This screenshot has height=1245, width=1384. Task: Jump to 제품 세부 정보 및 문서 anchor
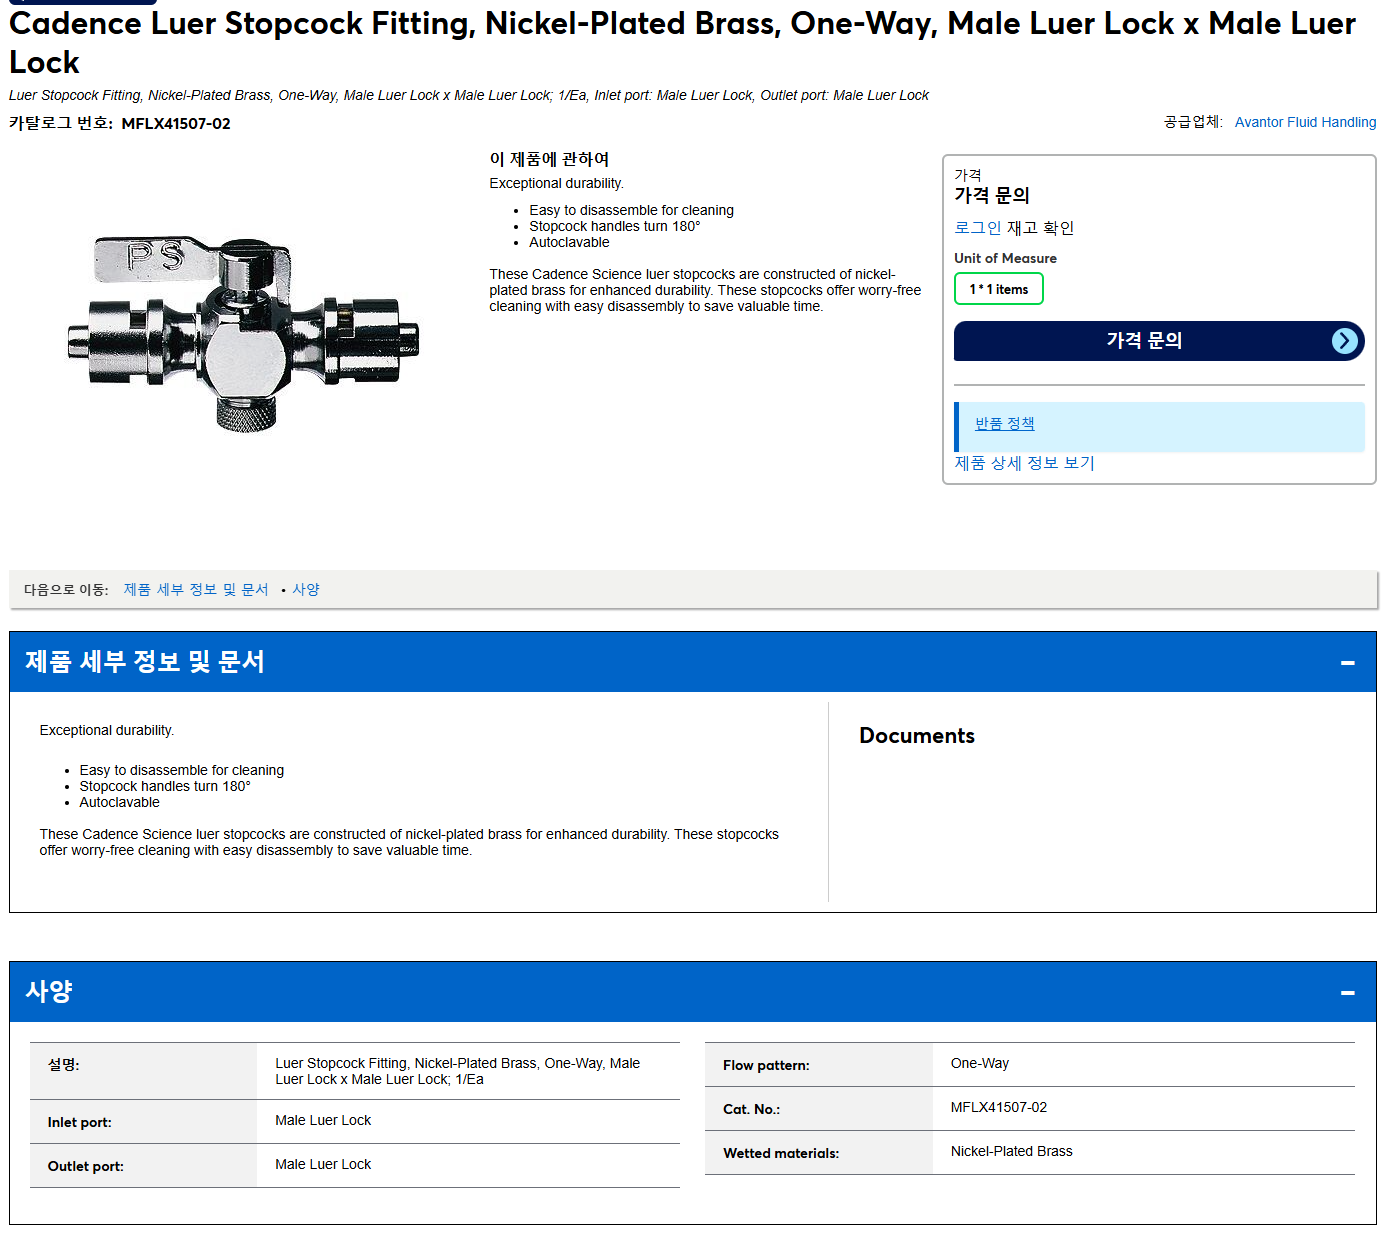point(196,590)
